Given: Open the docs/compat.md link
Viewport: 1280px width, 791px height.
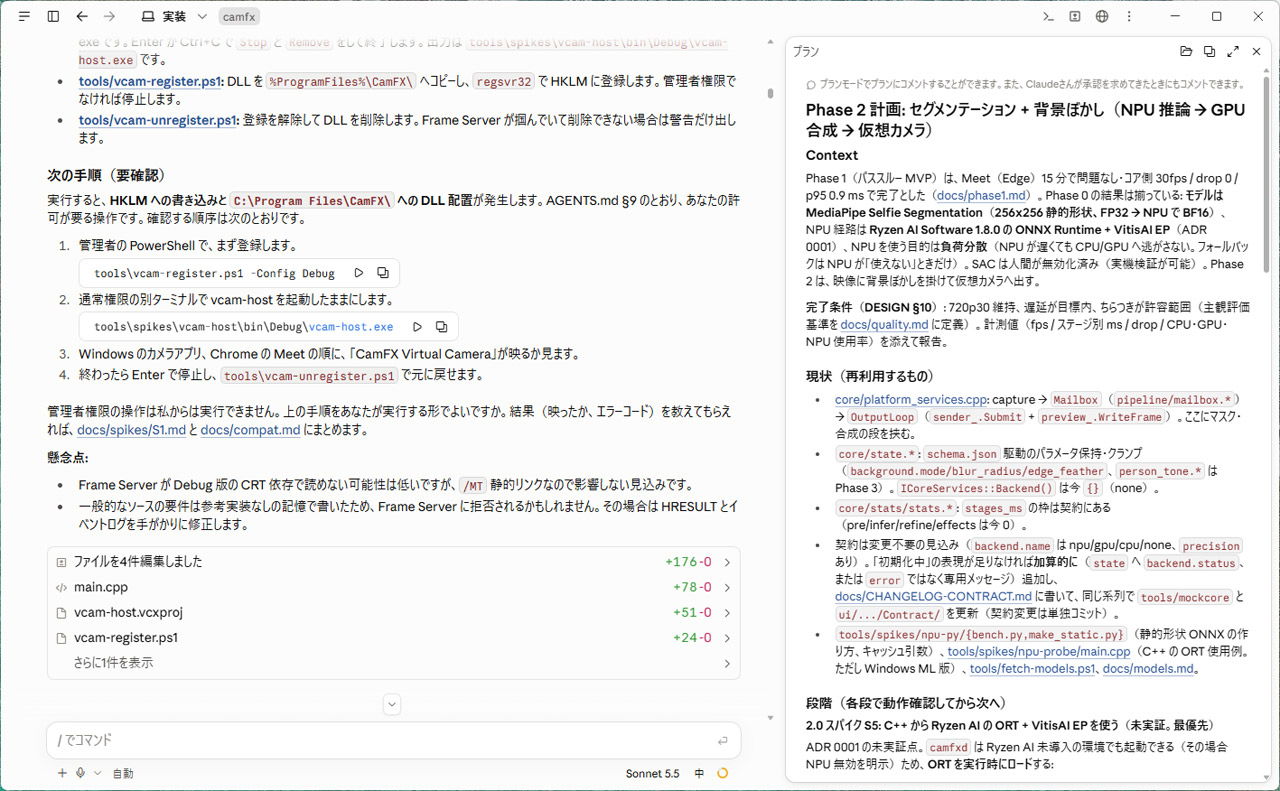Looking at the screenshot, I should [250, 430].
